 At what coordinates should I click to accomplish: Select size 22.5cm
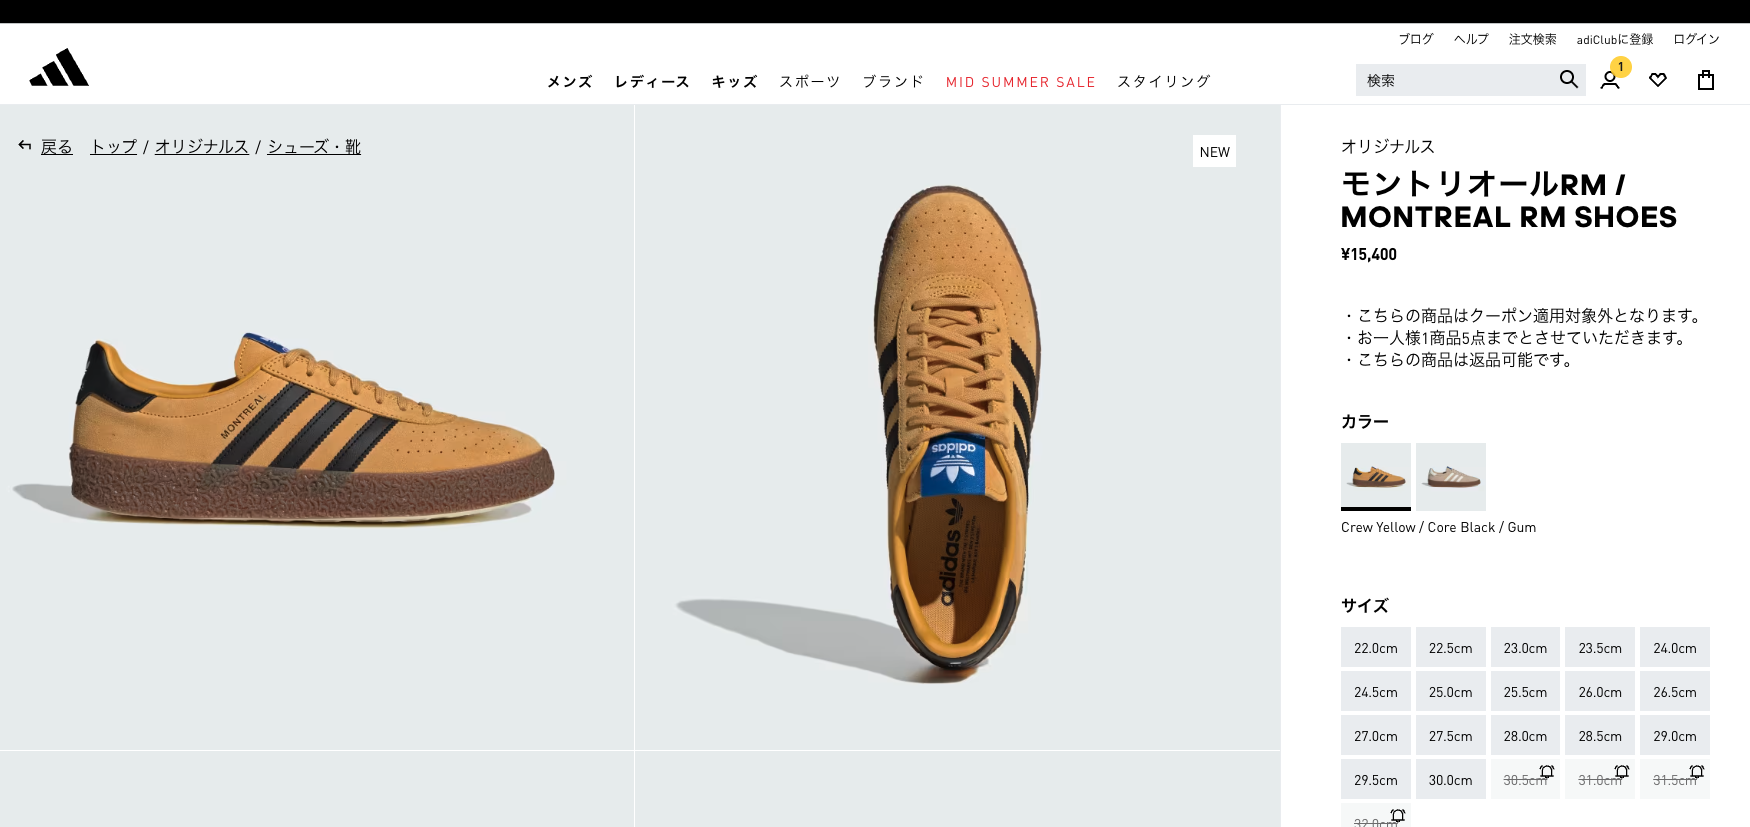point(1451,648)
